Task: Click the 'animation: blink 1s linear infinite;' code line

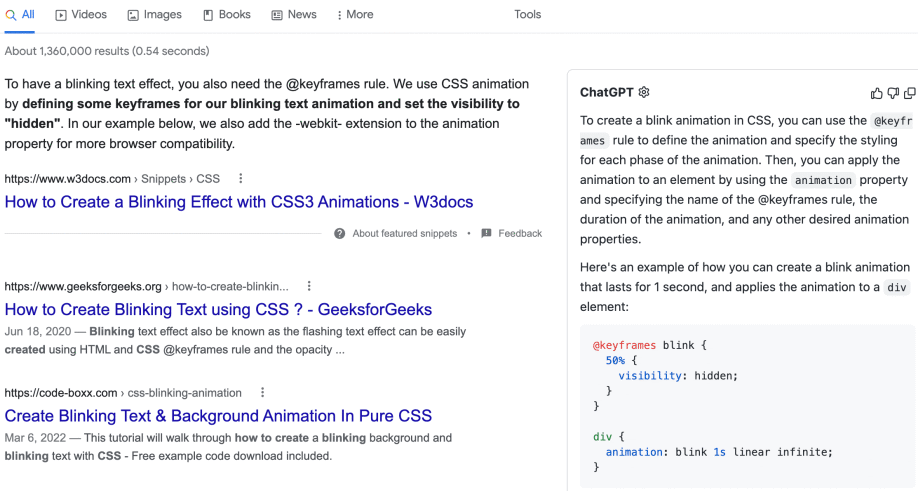Action: [x=719, y=452]
